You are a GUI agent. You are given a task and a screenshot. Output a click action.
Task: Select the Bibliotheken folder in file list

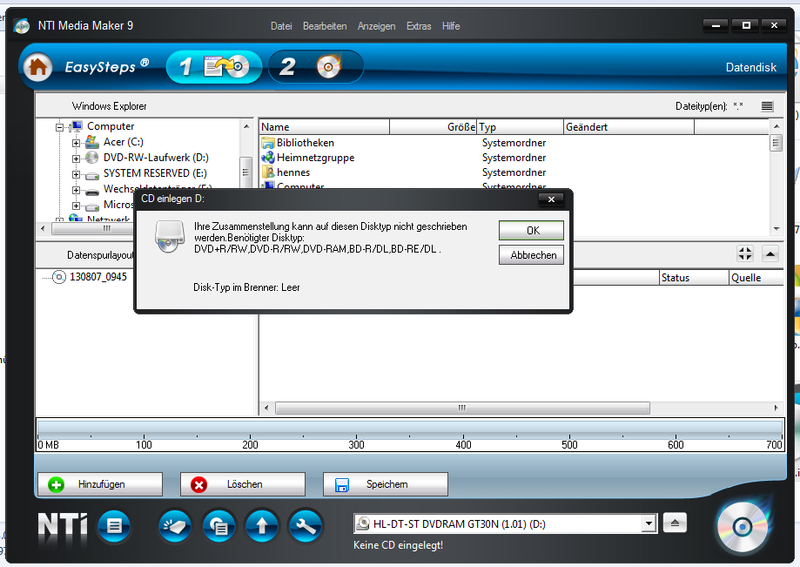(305, 143)
